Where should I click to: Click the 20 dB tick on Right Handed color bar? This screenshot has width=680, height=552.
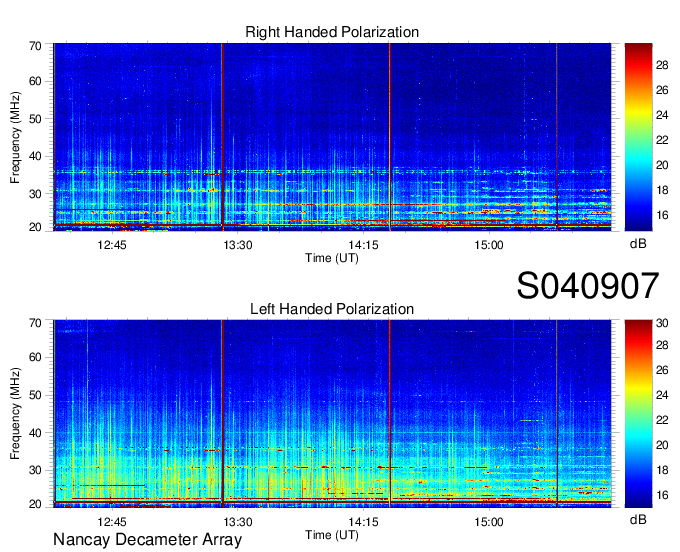point(662,165)
